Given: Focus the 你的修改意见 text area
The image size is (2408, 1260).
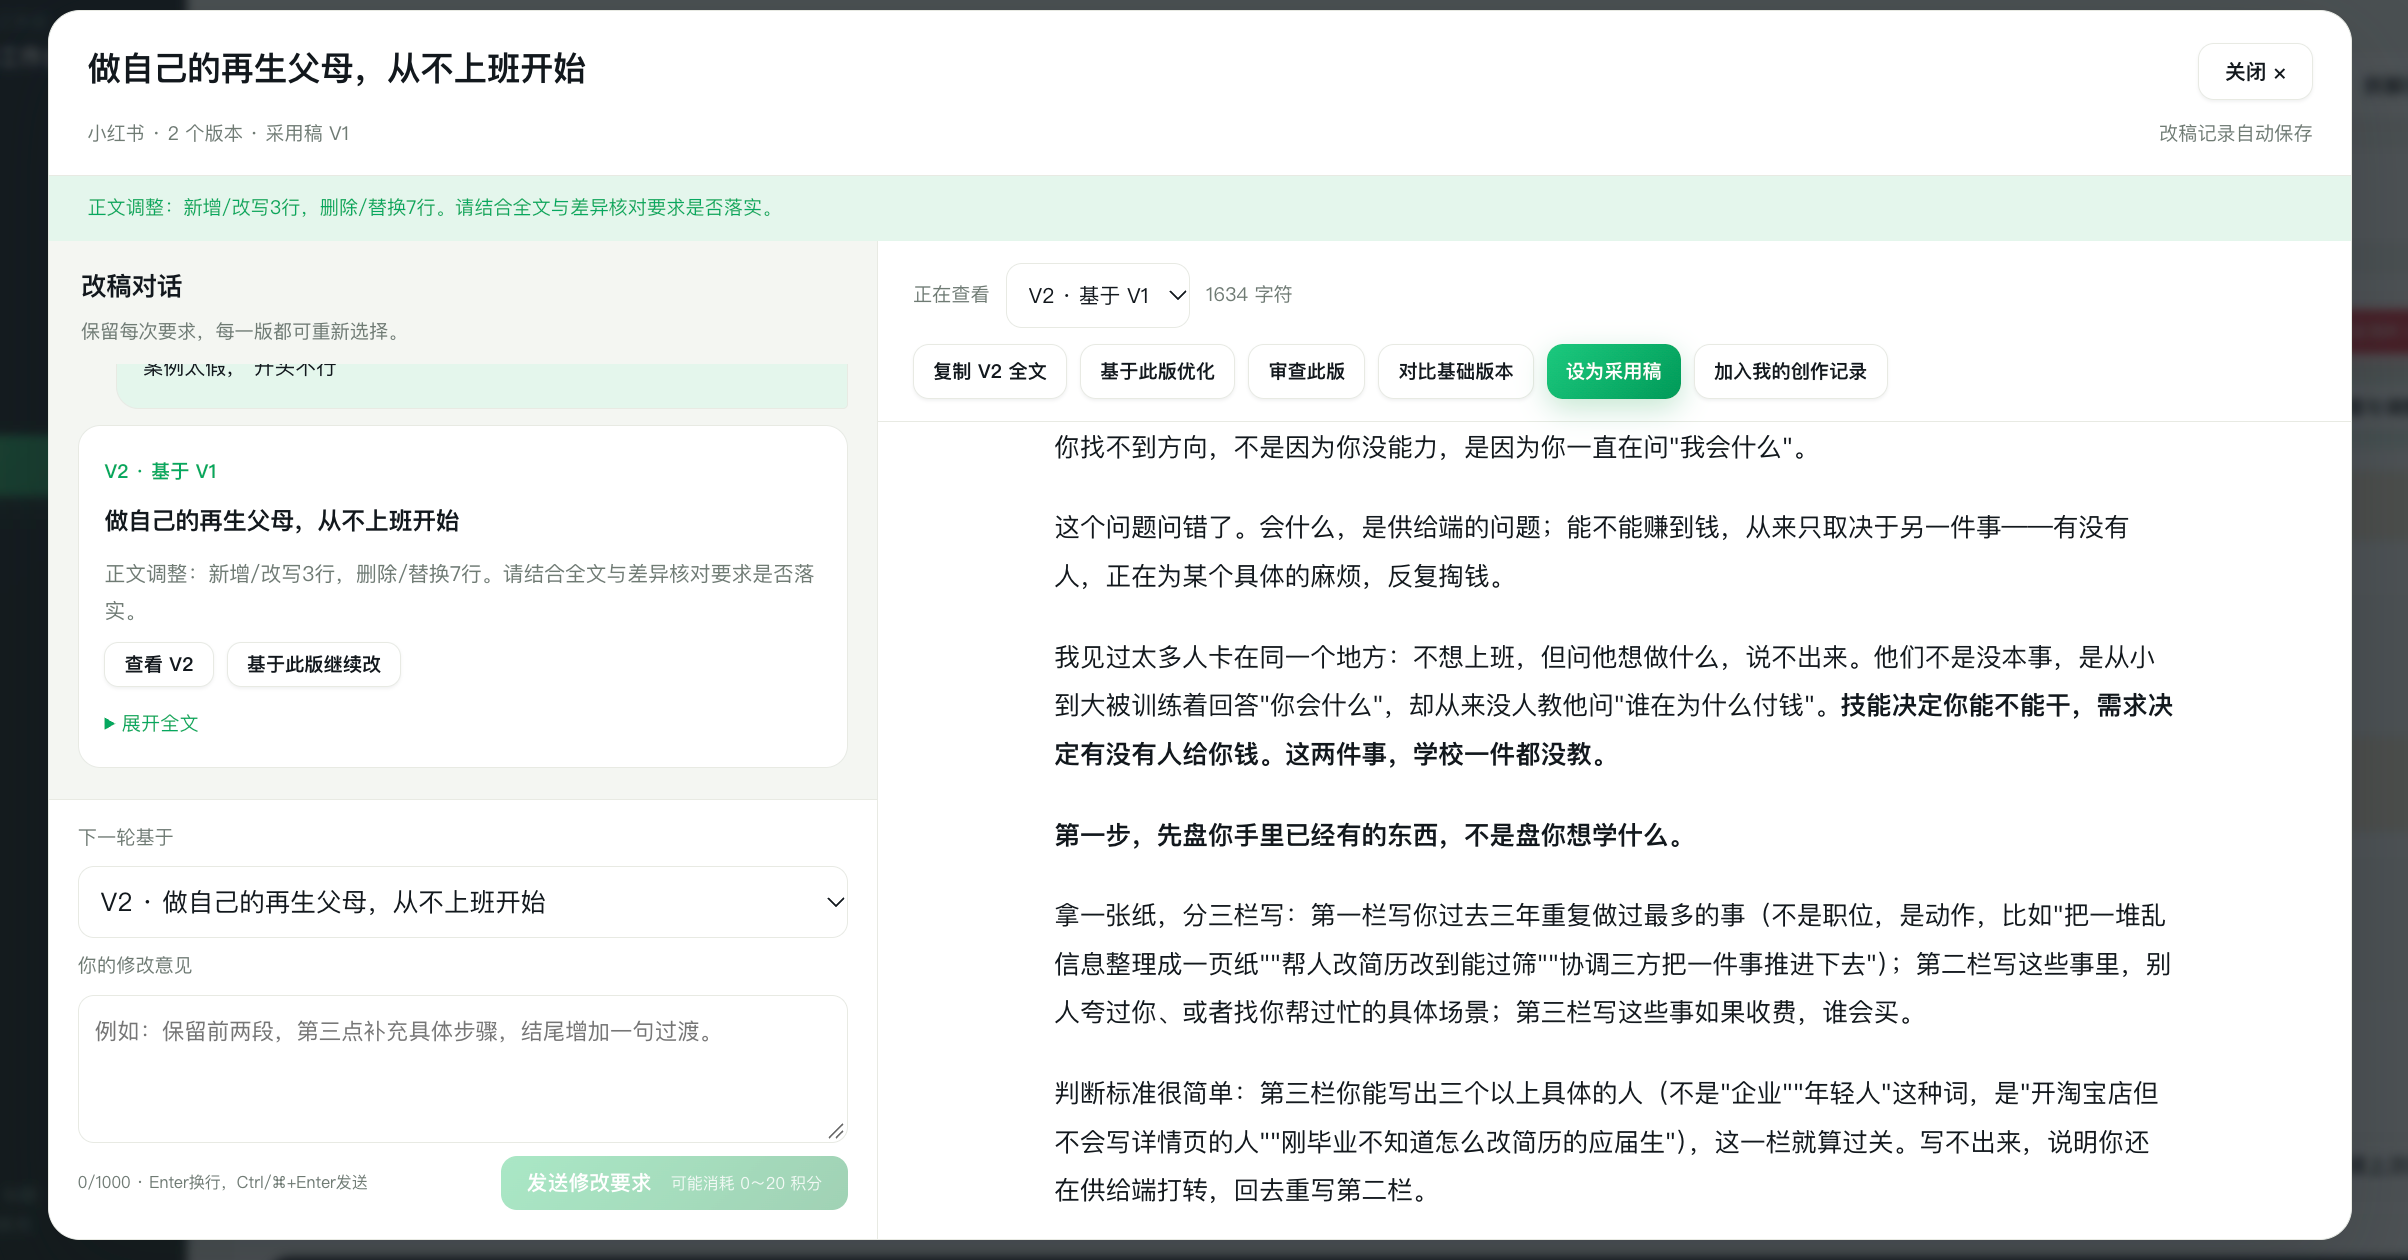Looking at the screenshot, I should [462, 1068].
